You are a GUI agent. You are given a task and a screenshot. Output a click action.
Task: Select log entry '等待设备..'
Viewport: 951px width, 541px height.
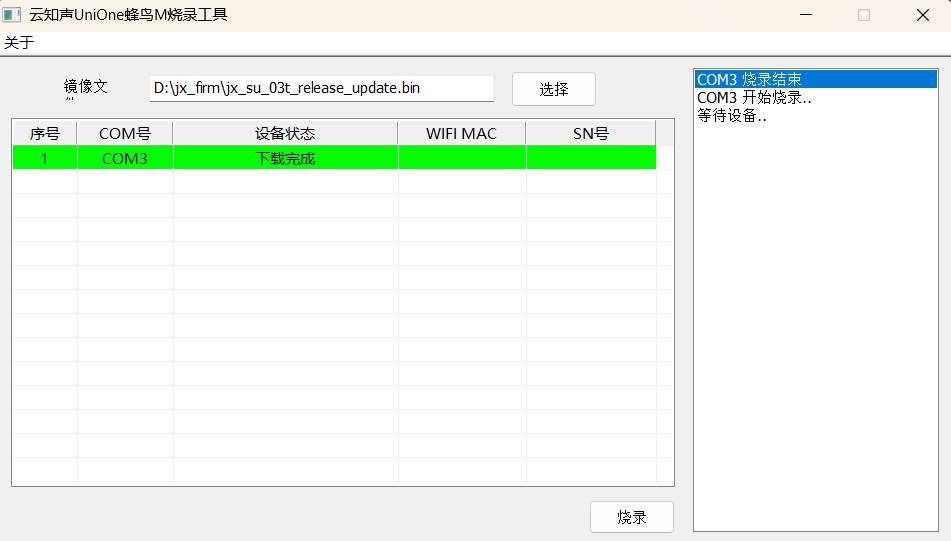click(816, 116)
